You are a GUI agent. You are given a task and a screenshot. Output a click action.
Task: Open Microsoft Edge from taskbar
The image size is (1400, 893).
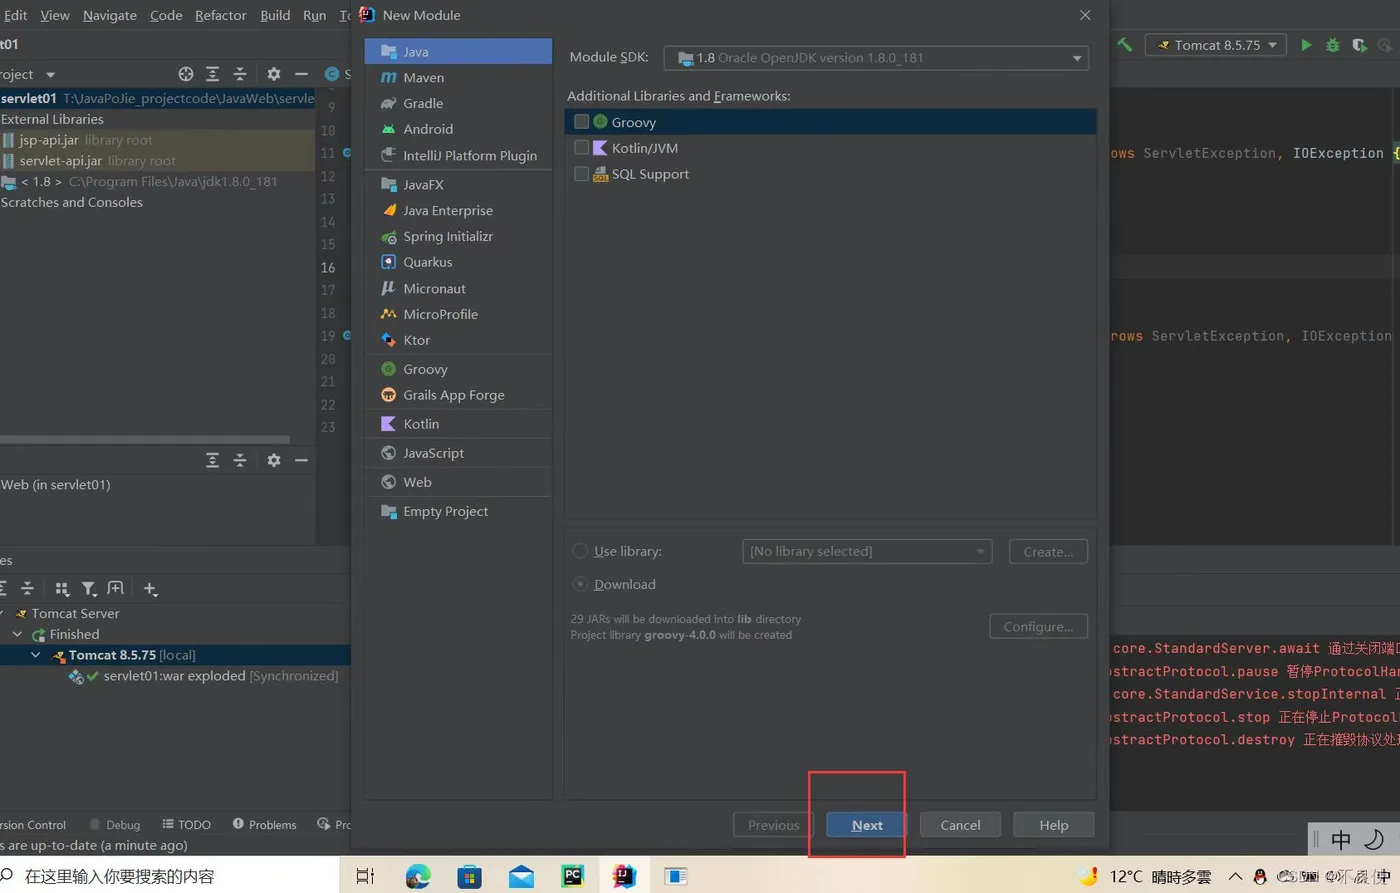tap(418, 876)
